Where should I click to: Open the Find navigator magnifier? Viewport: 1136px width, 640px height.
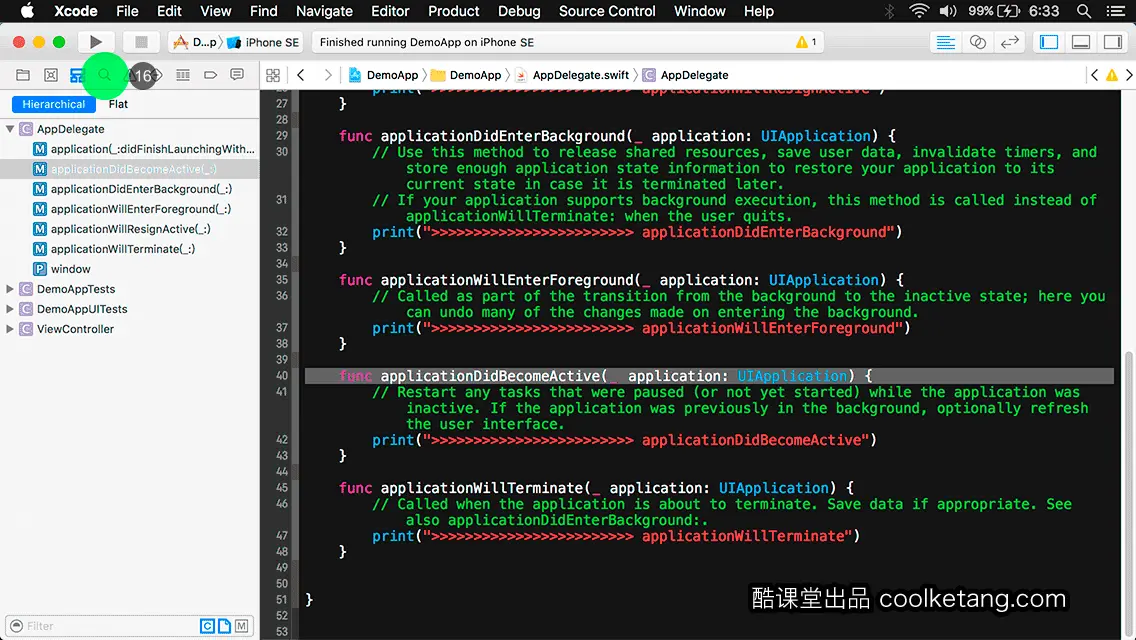pyautogui.click(x=104, y=75)
